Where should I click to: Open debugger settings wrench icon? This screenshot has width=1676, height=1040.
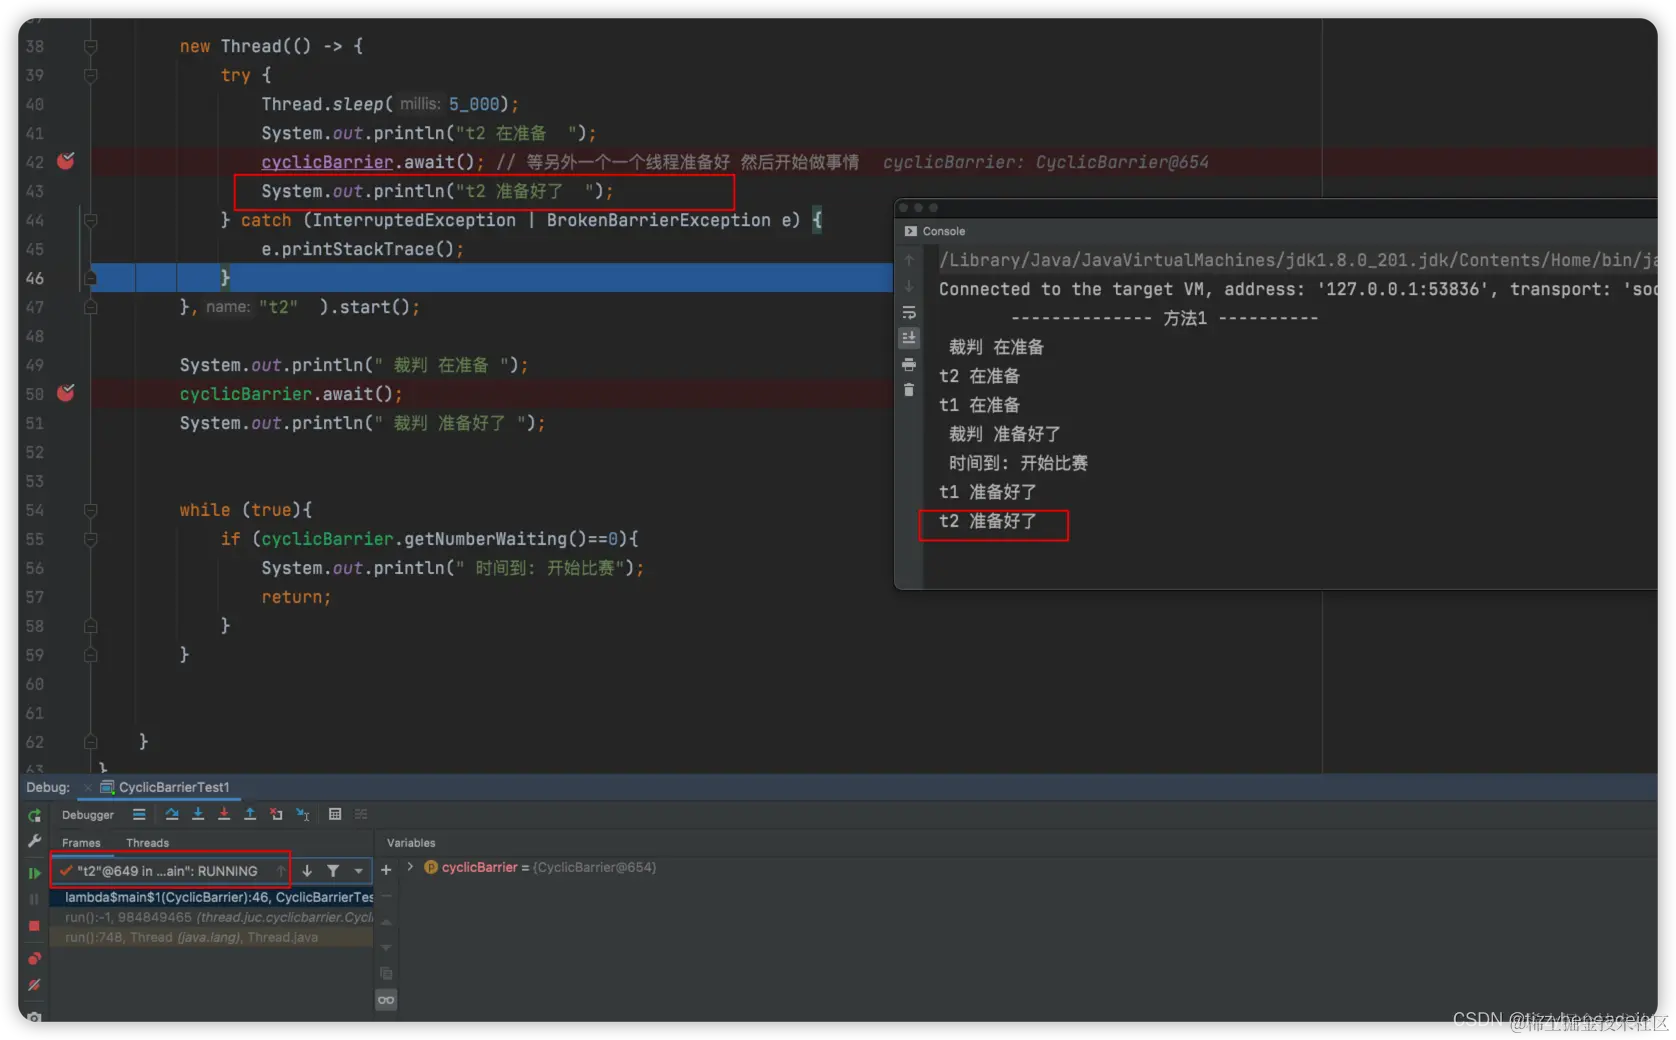coord(34,842)
